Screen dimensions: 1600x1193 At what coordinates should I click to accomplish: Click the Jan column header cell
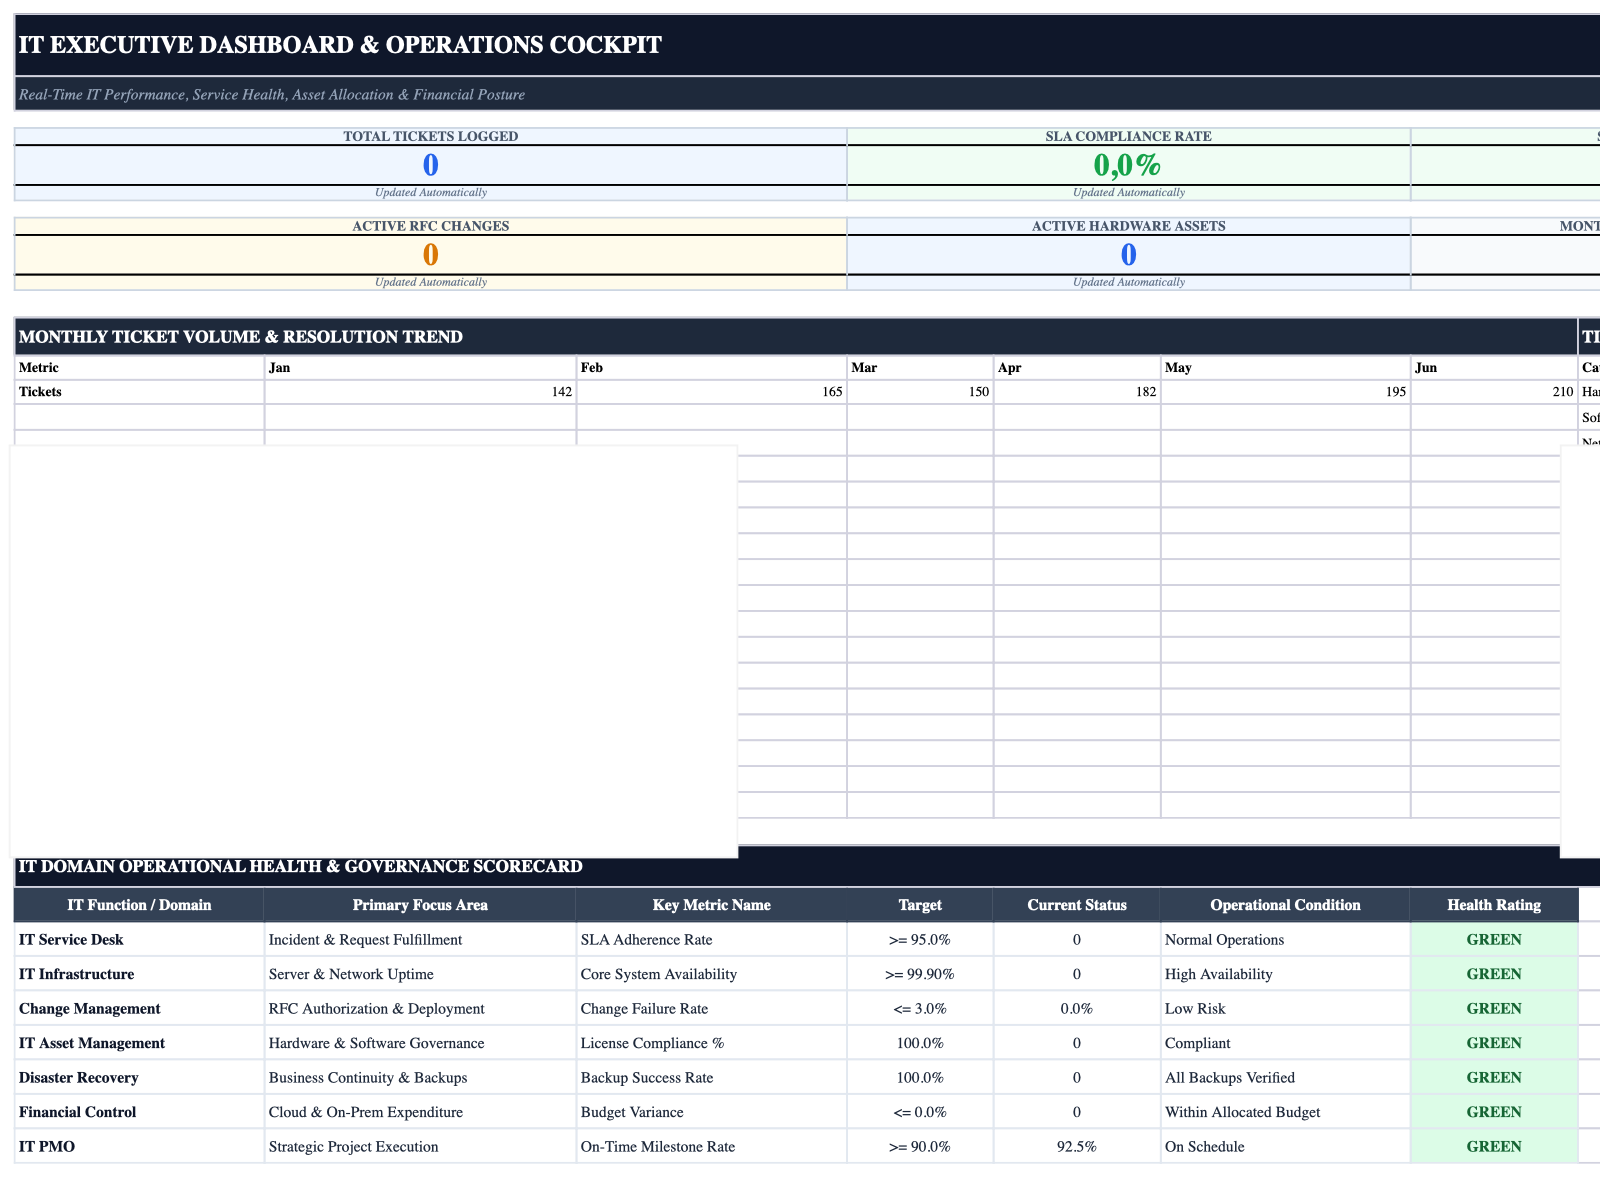pos(421,368)
